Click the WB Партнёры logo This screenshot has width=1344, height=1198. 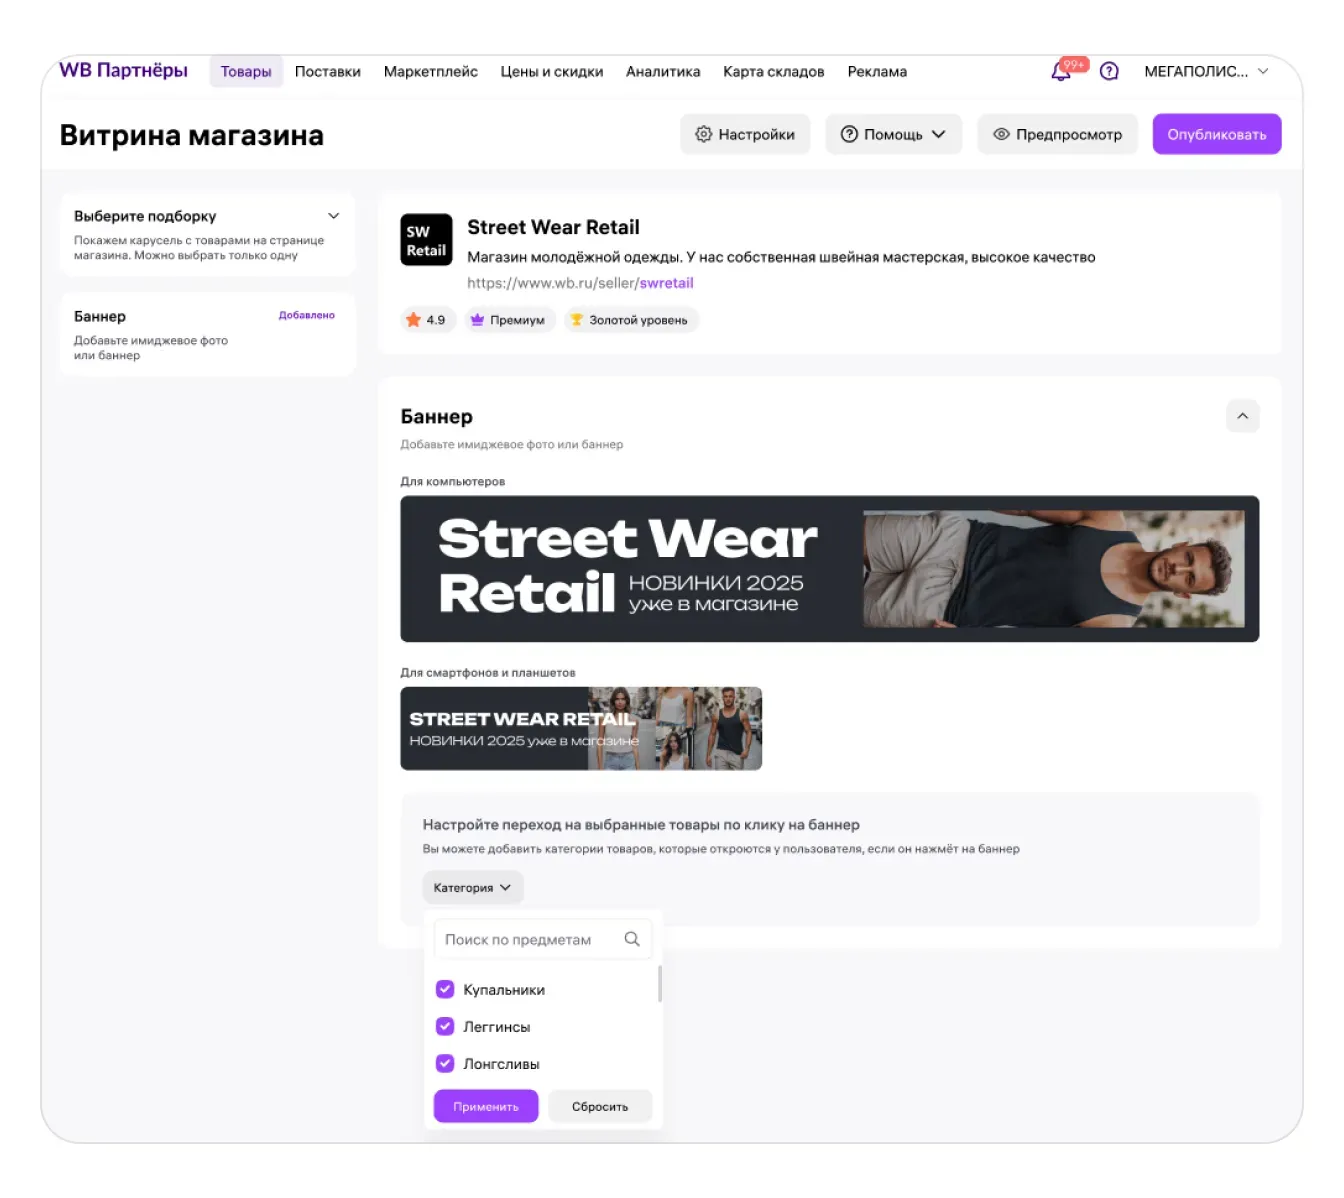tap(123, 71)
